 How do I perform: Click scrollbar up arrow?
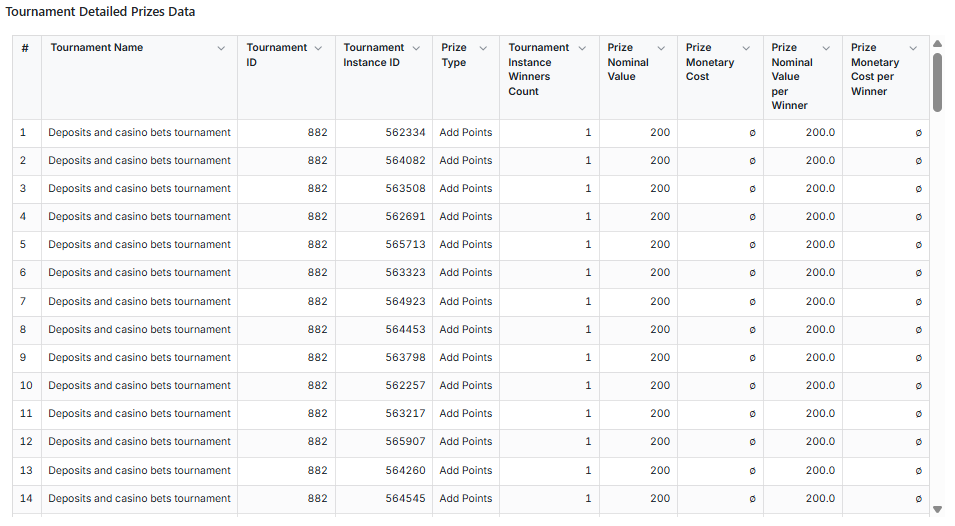click(937, 43)
